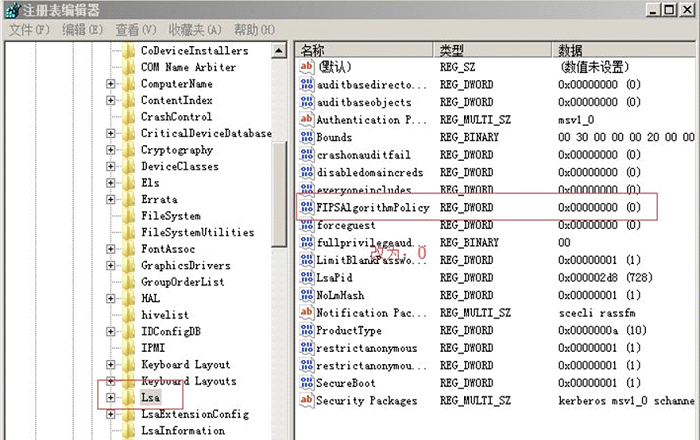
Task: Click the data cell 0x0000000a (10)
Action: pos(602,330)
